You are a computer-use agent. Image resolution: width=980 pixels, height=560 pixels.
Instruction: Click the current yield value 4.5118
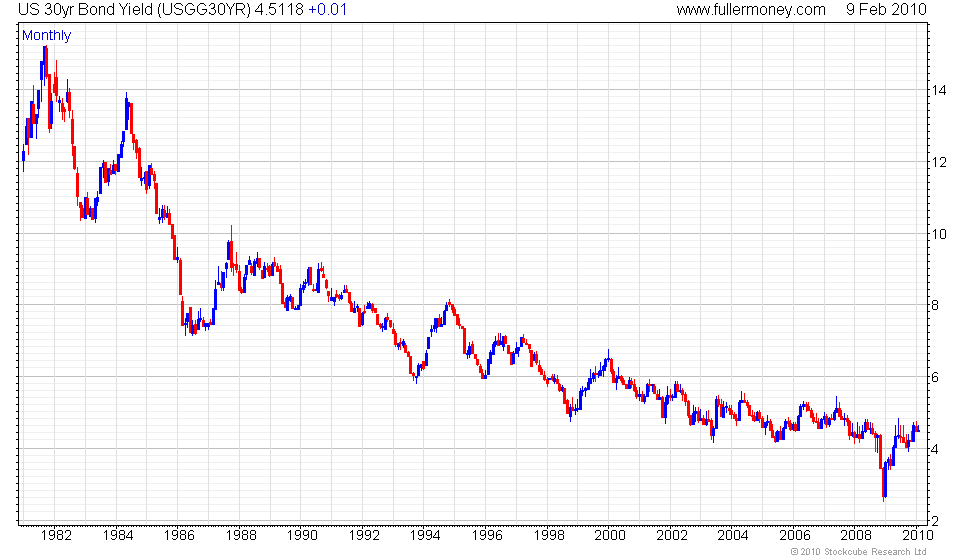pos(279,10)
